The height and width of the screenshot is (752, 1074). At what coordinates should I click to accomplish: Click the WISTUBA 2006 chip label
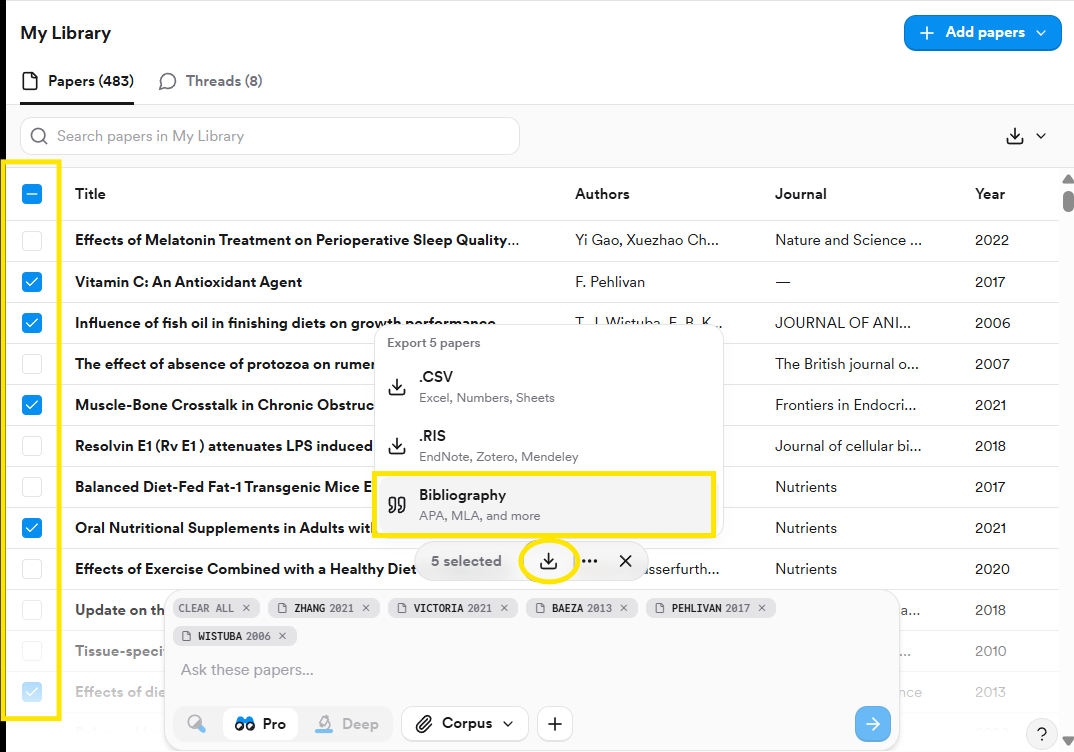coord(234,636)
